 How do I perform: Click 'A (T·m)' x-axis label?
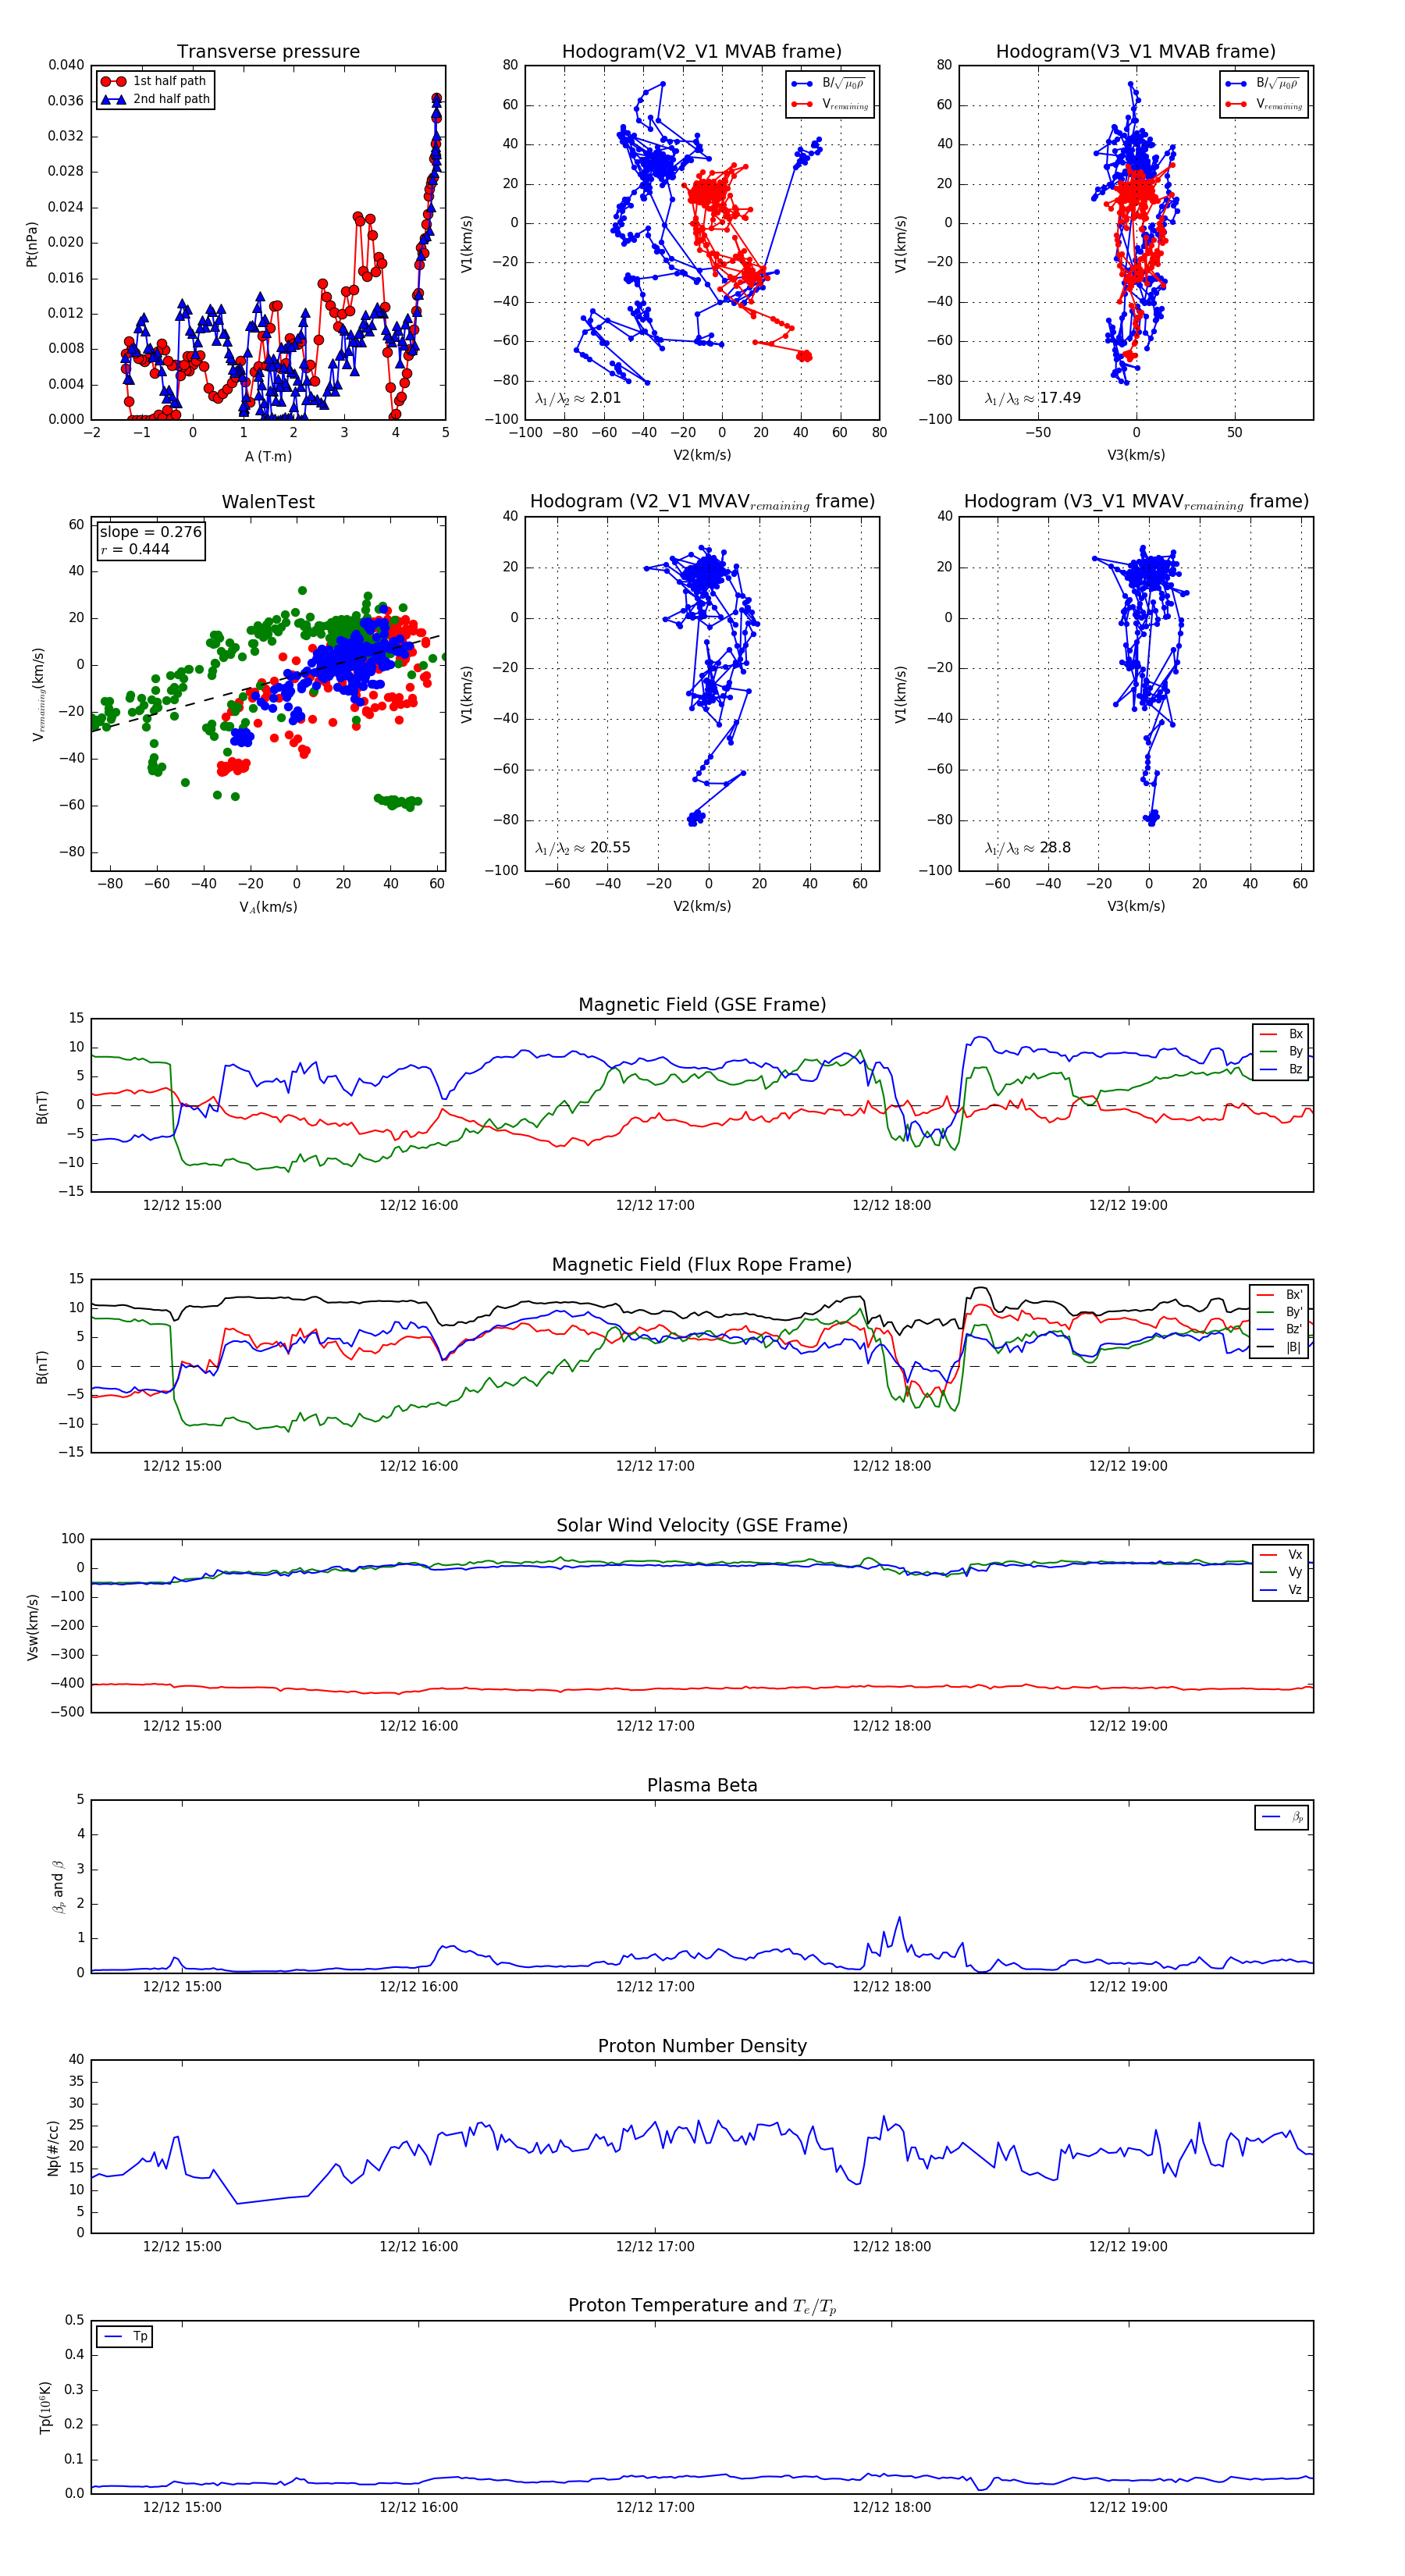pyautogui.click(x=268, y=457)
